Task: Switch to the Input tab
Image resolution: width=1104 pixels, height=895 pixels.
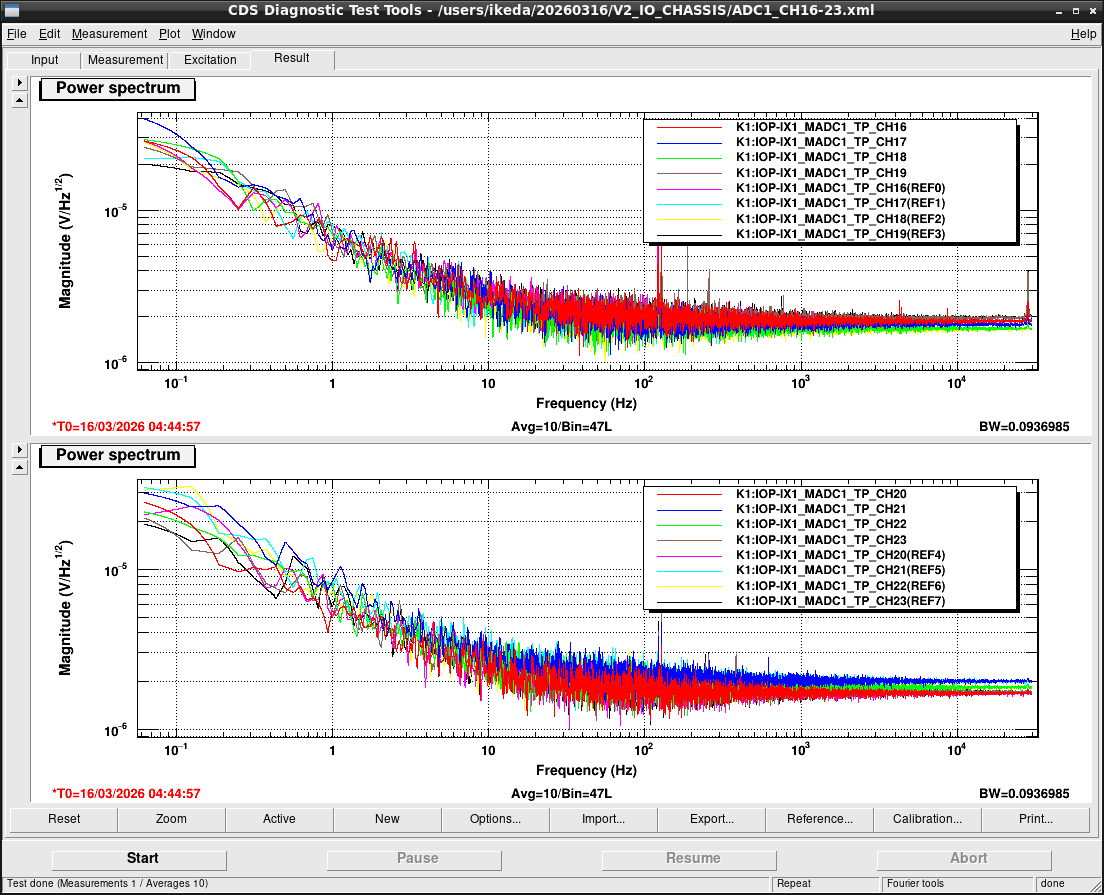Action: [44, 60]
